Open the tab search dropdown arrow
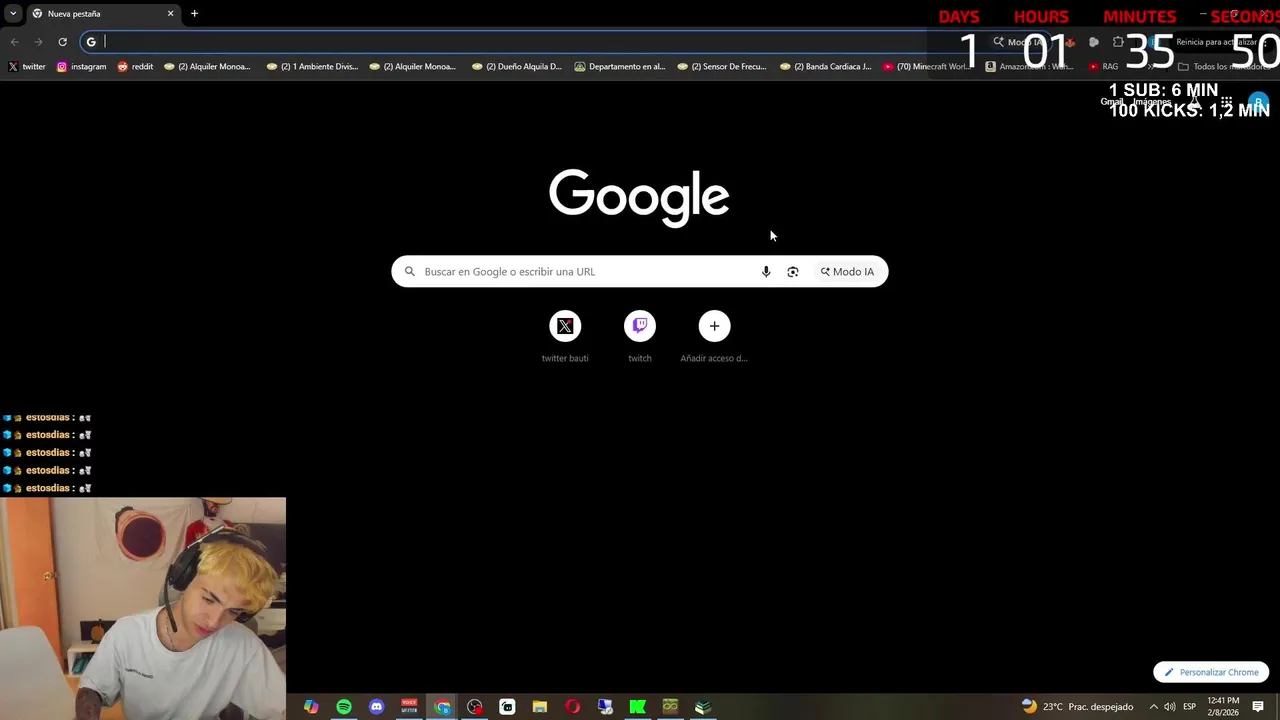The image size is (1280, 720). tap(13, 14)
